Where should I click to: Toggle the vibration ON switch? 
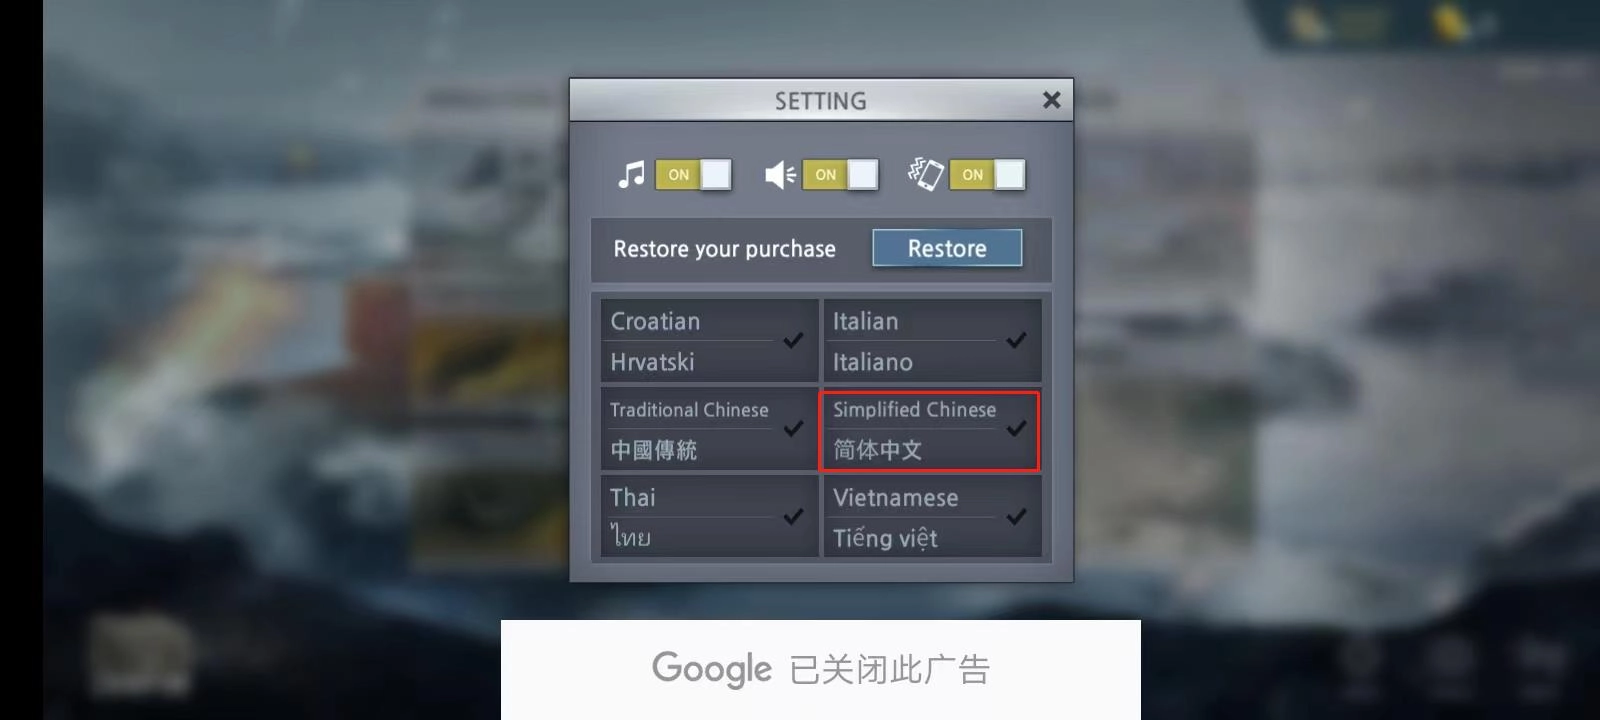tap(987, 175)
